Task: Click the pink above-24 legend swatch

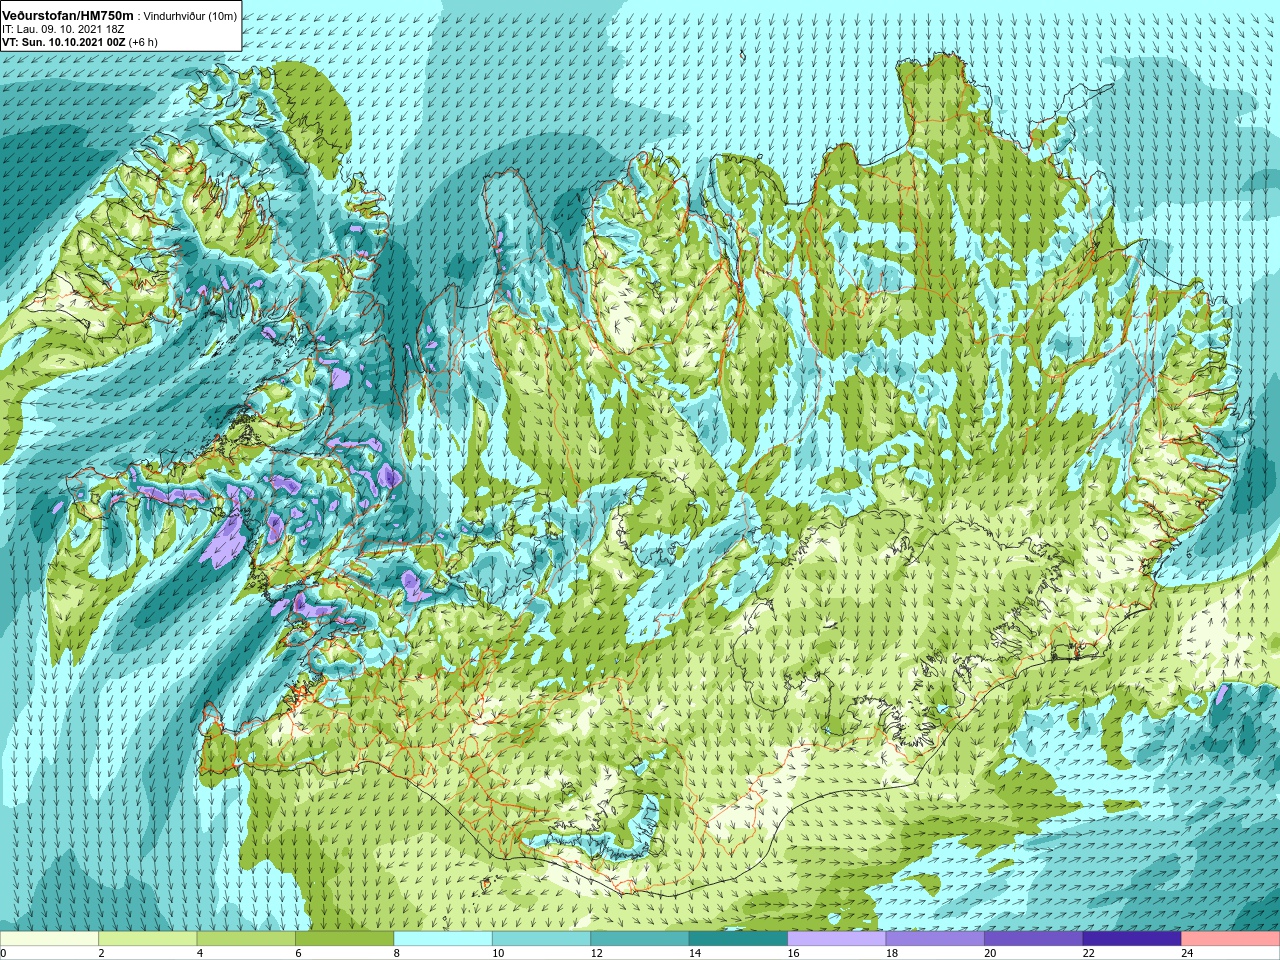Action: [x=1231, y=939]
